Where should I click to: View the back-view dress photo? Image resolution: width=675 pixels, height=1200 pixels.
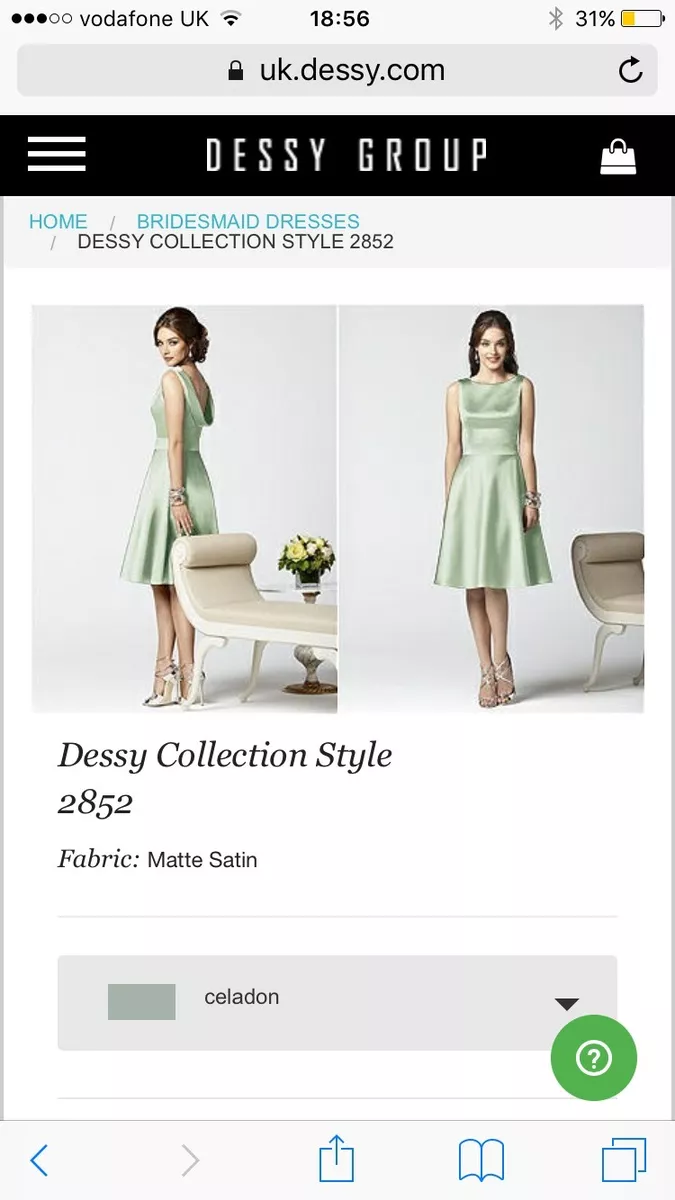(x=184, y=508)
